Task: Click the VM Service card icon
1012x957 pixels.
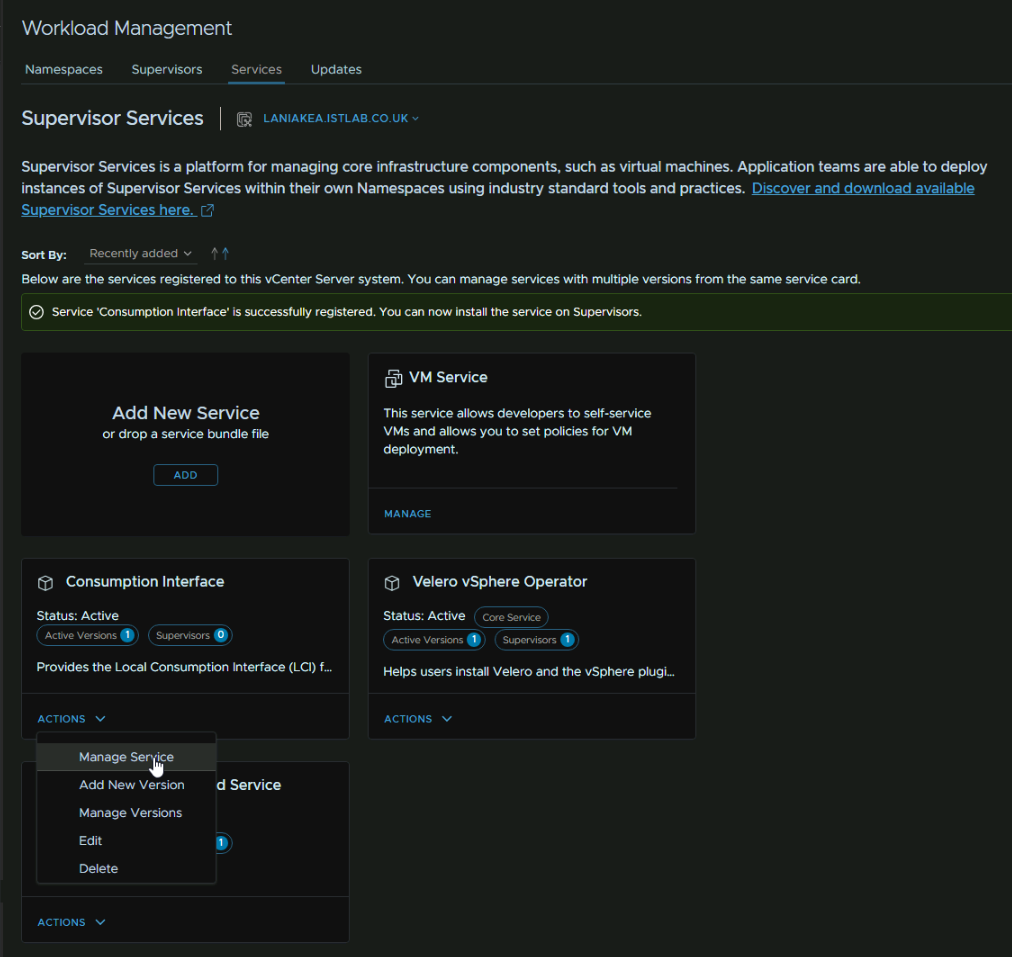Action: pos(393,379)
